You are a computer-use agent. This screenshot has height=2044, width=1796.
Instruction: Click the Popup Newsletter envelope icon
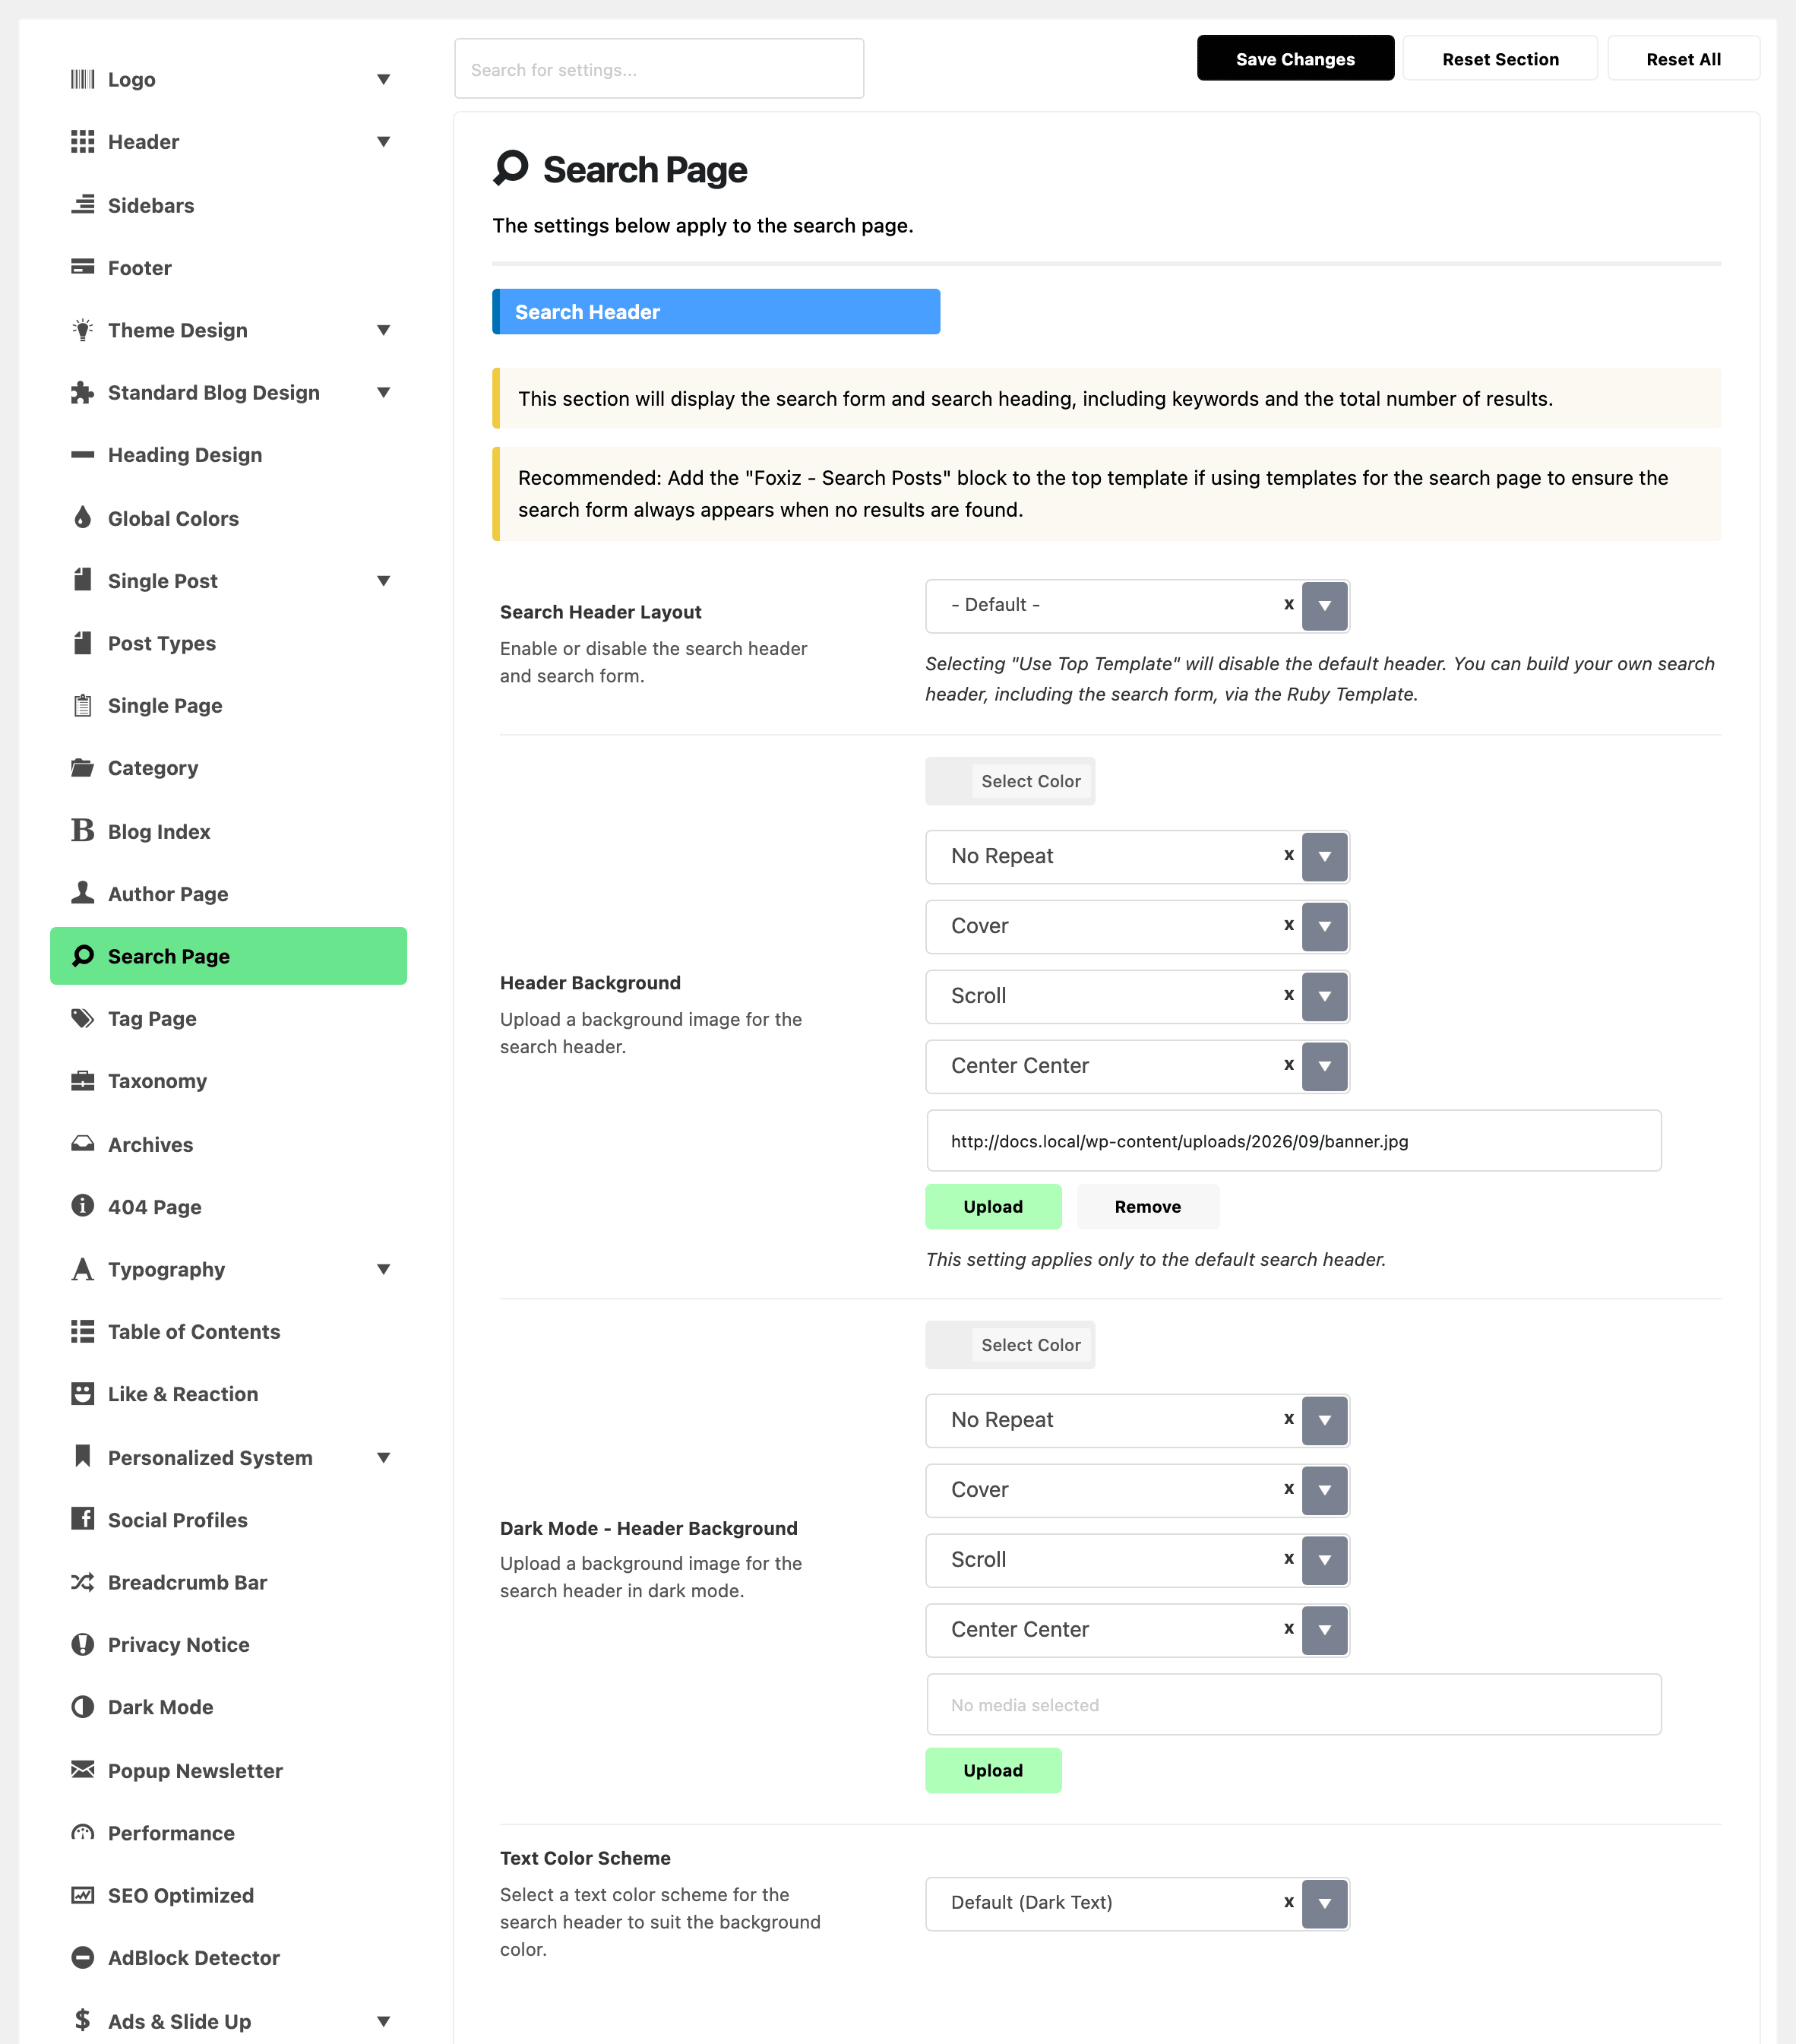point(82,1770)
